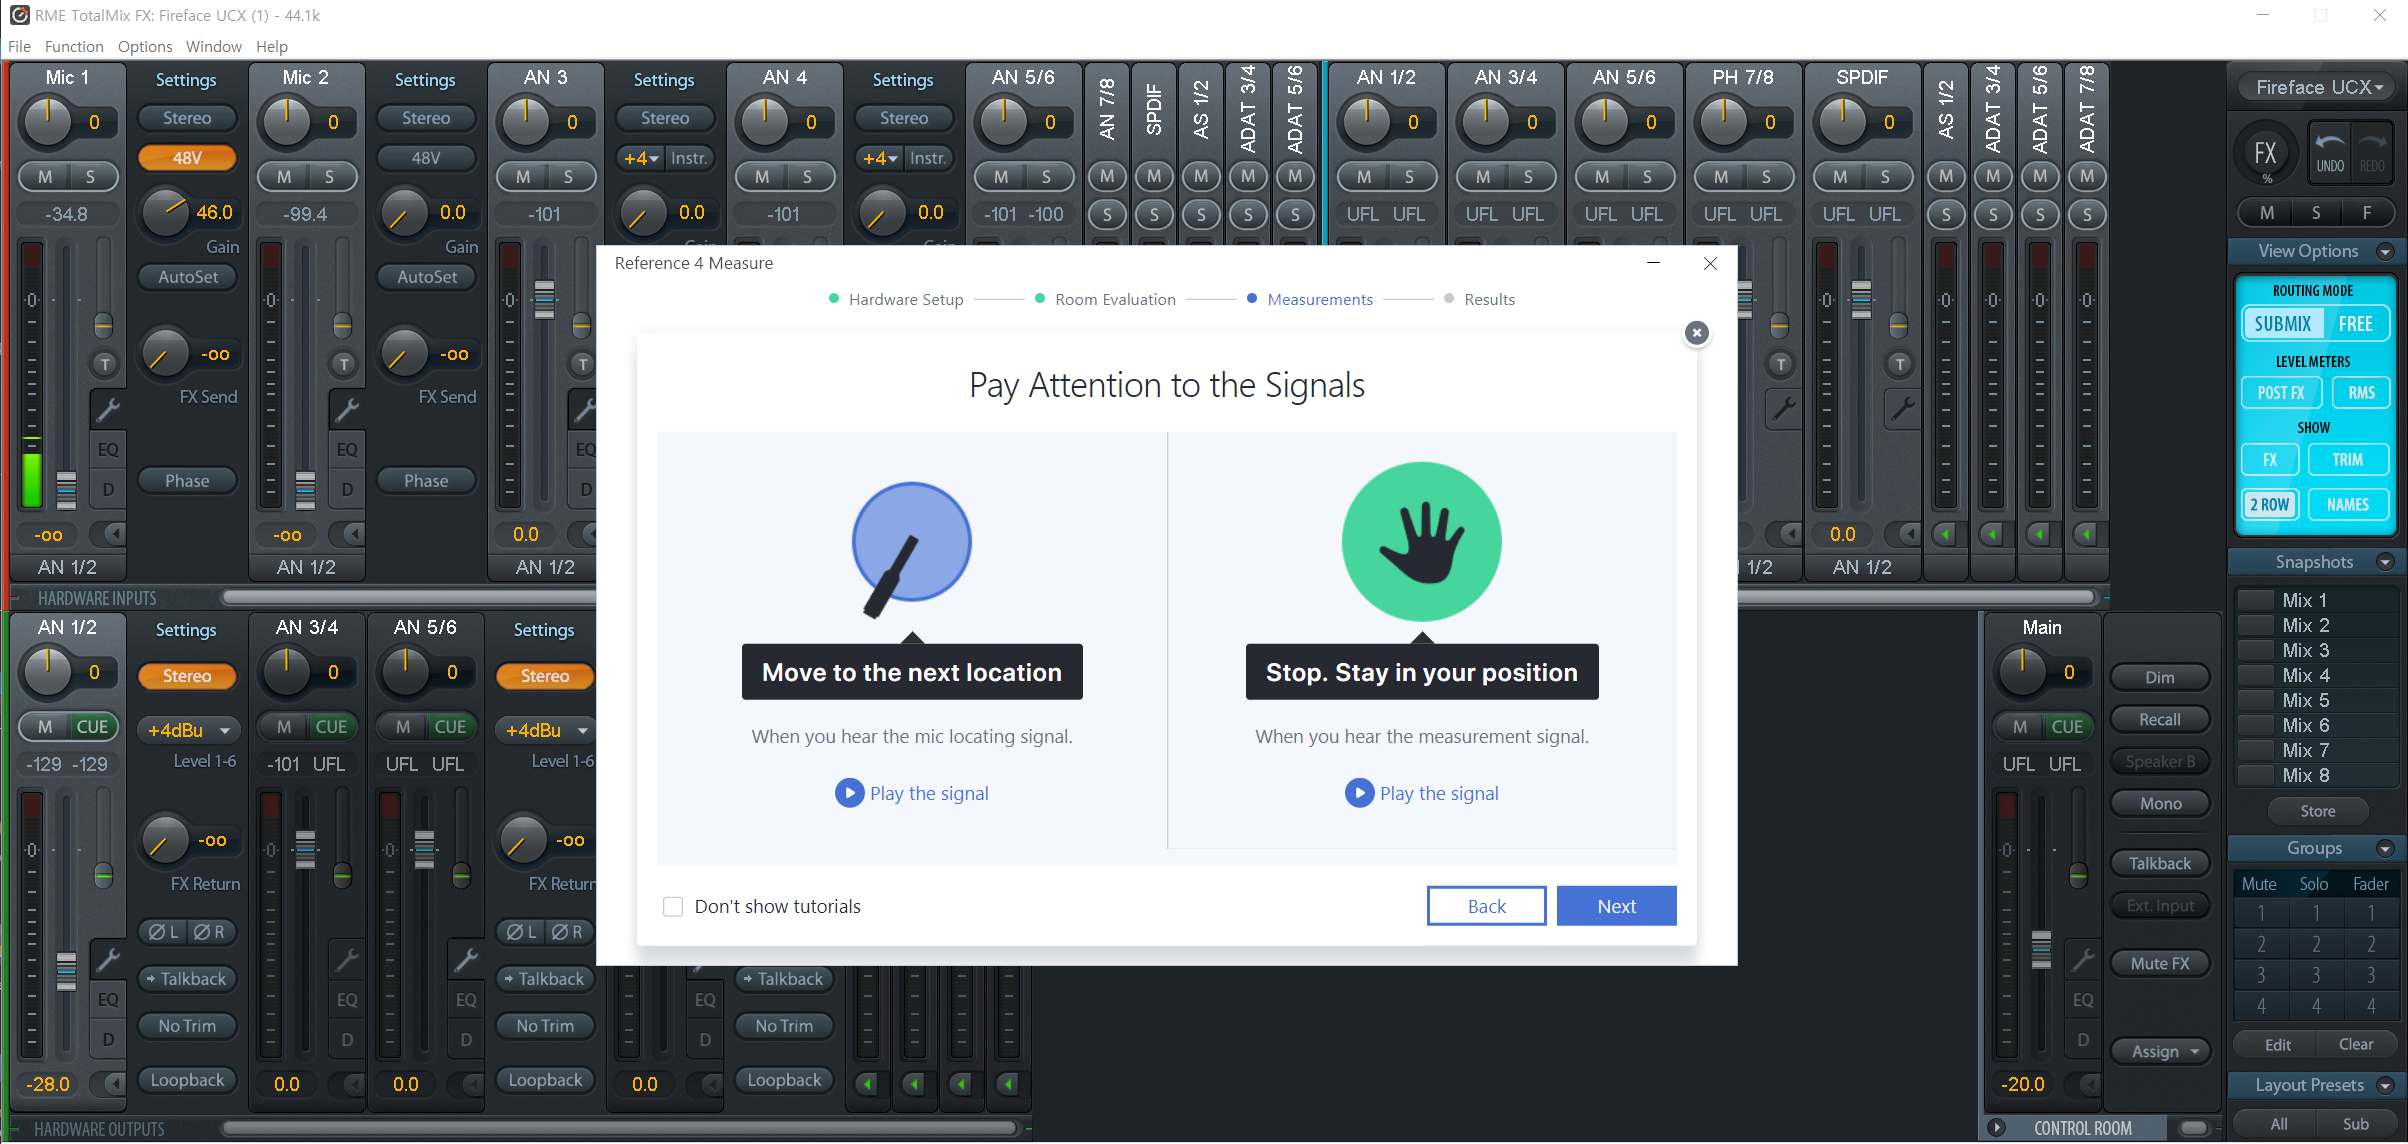2408x1144 pixels.
Task: Open Main output wrench settings
Action: [2082, 961]
